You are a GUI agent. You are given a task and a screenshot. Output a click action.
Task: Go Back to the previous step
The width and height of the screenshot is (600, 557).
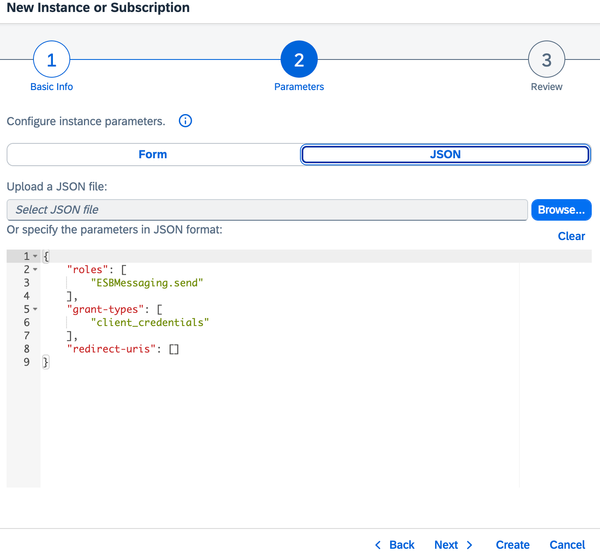395,544
